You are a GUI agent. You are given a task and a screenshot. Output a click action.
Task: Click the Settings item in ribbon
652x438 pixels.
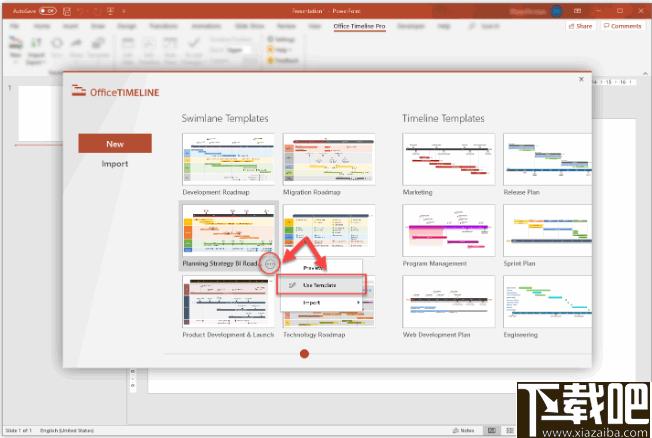tap(281, 40)
